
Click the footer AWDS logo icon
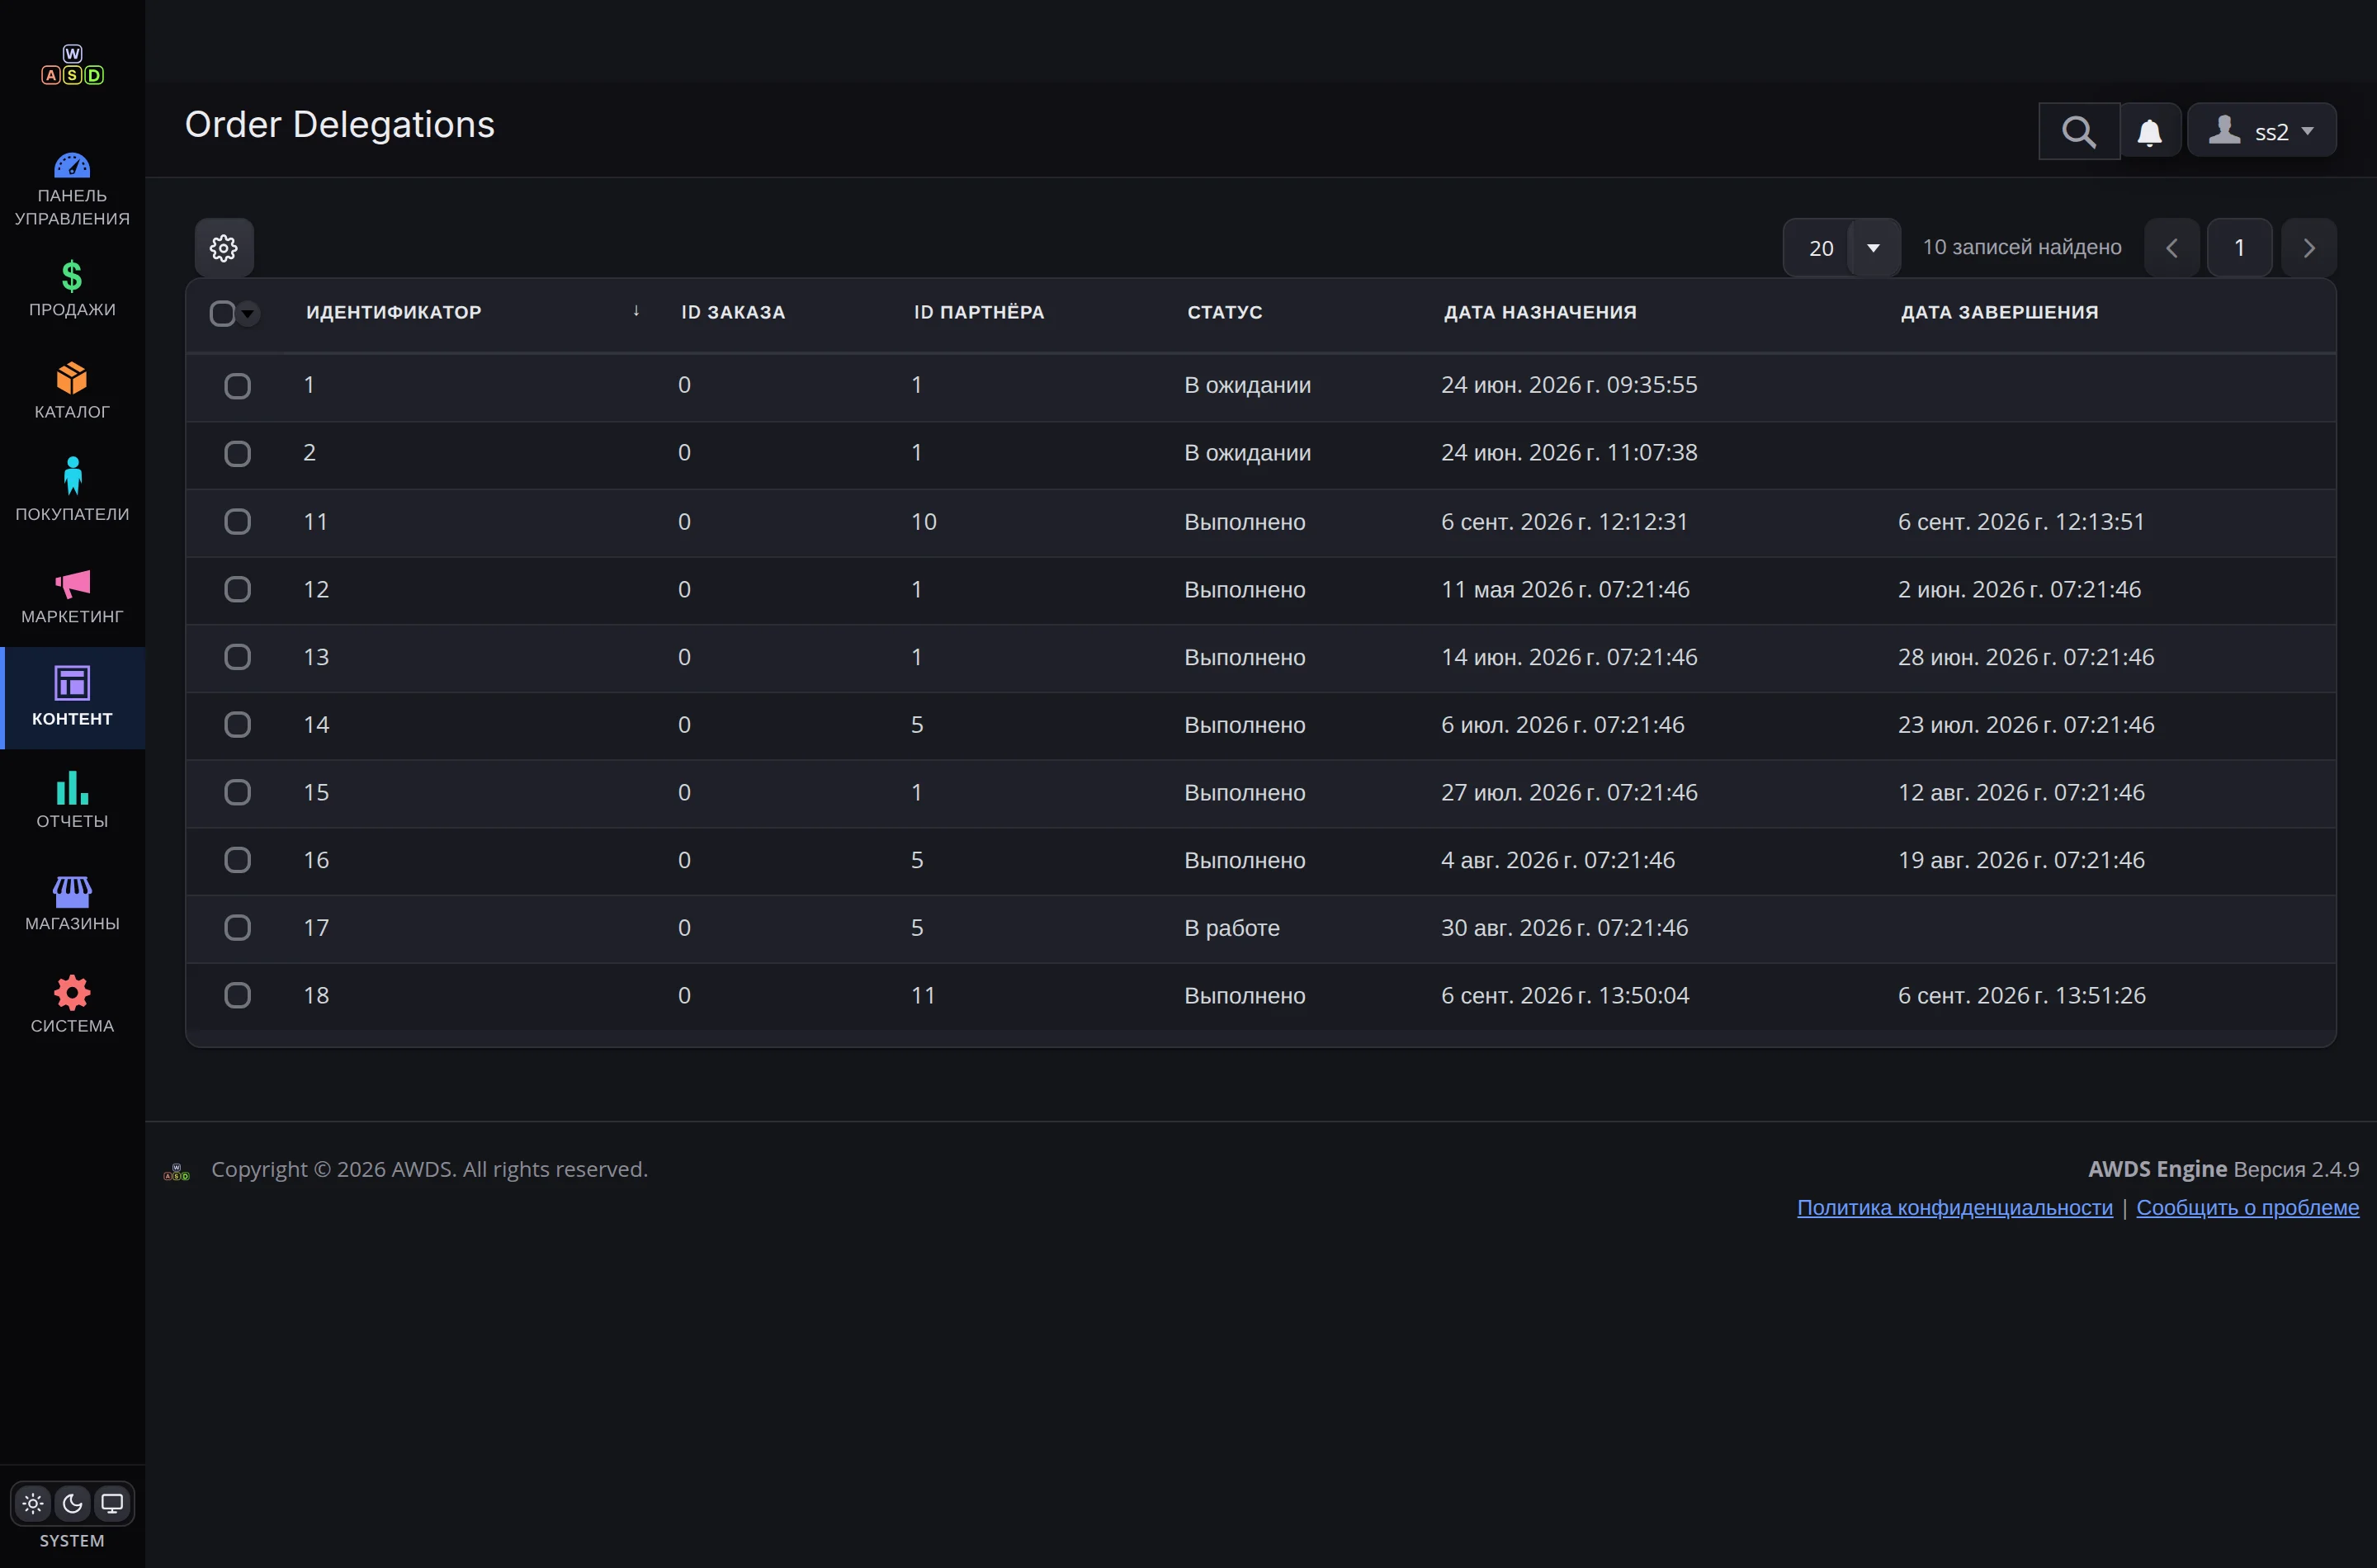point(177,1171)
